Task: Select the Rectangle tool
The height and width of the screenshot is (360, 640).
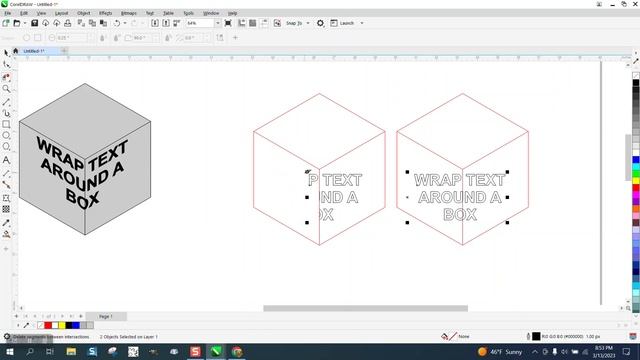Action: pyautogui.click(x=6, y=124)
